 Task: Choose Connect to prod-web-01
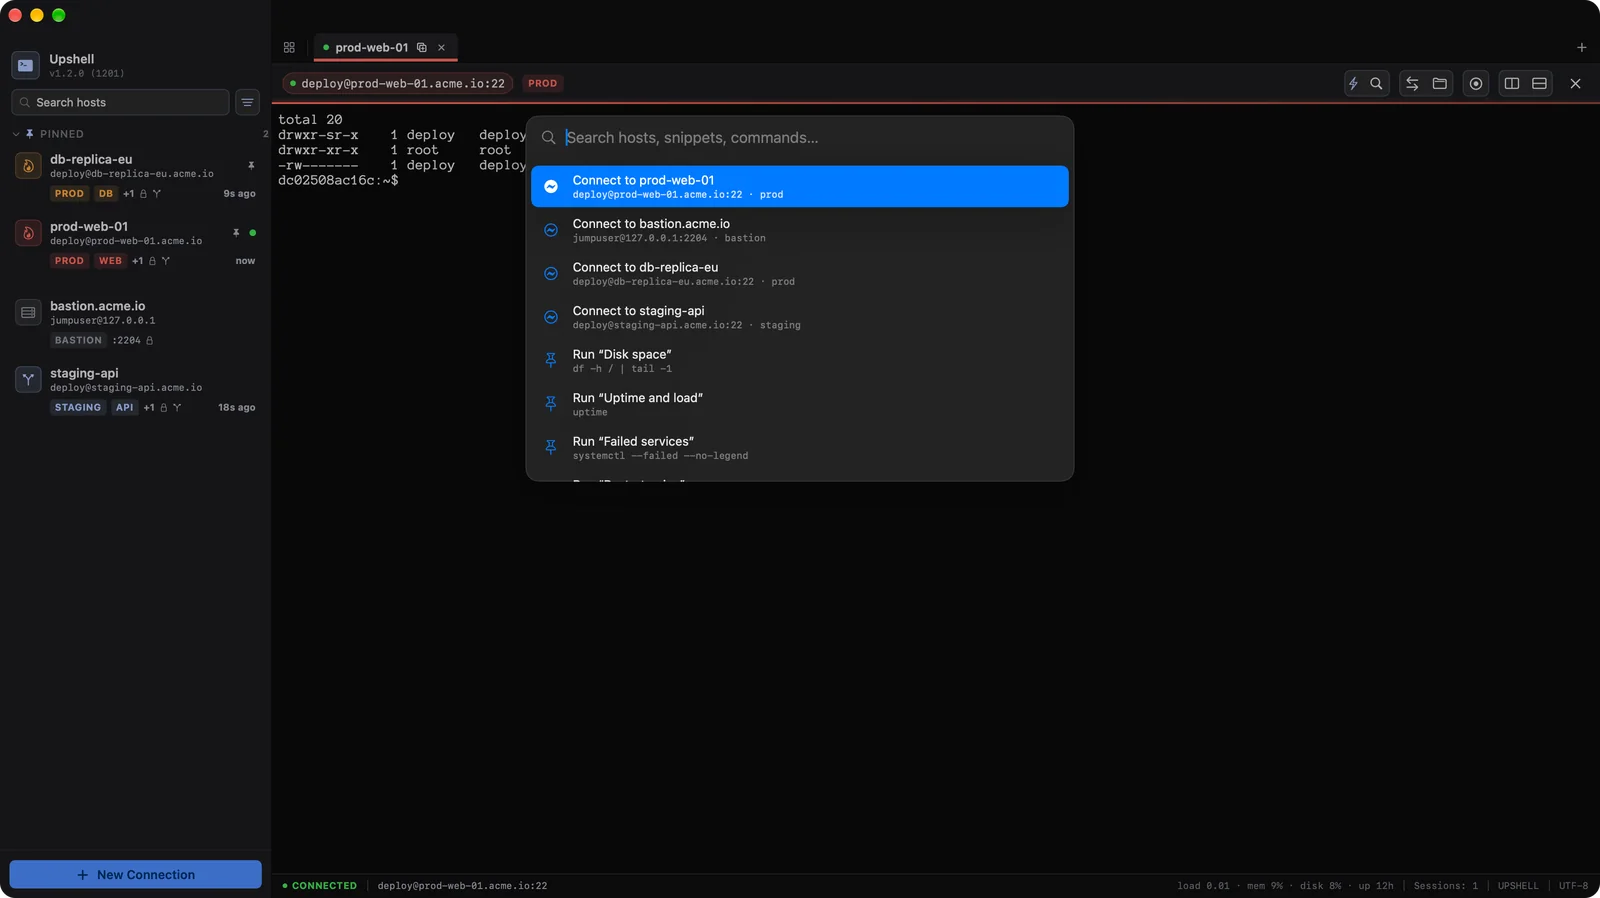pyautogui.click(x=800, y=187)
